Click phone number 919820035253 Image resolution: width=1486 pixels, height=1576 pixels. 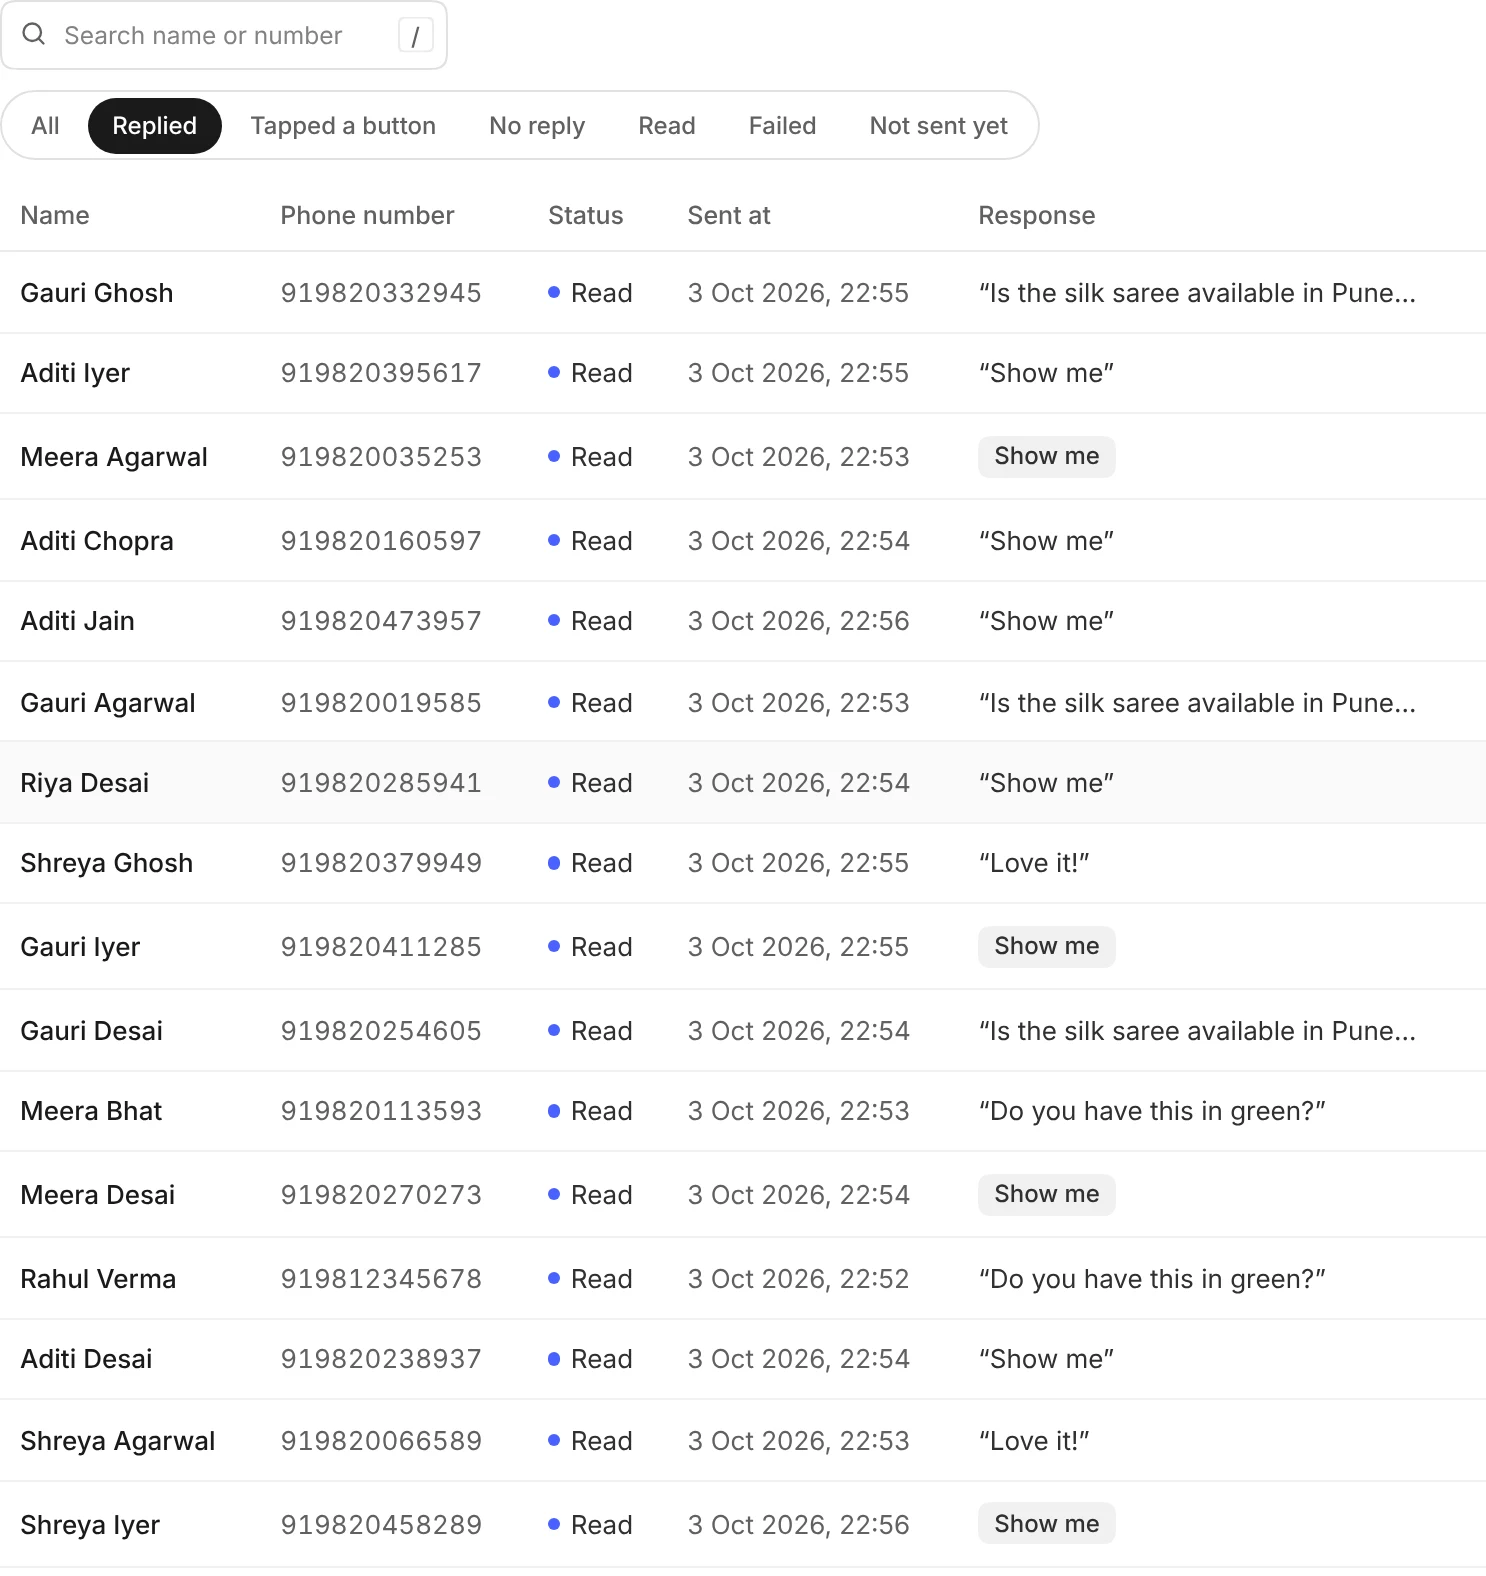381,457
